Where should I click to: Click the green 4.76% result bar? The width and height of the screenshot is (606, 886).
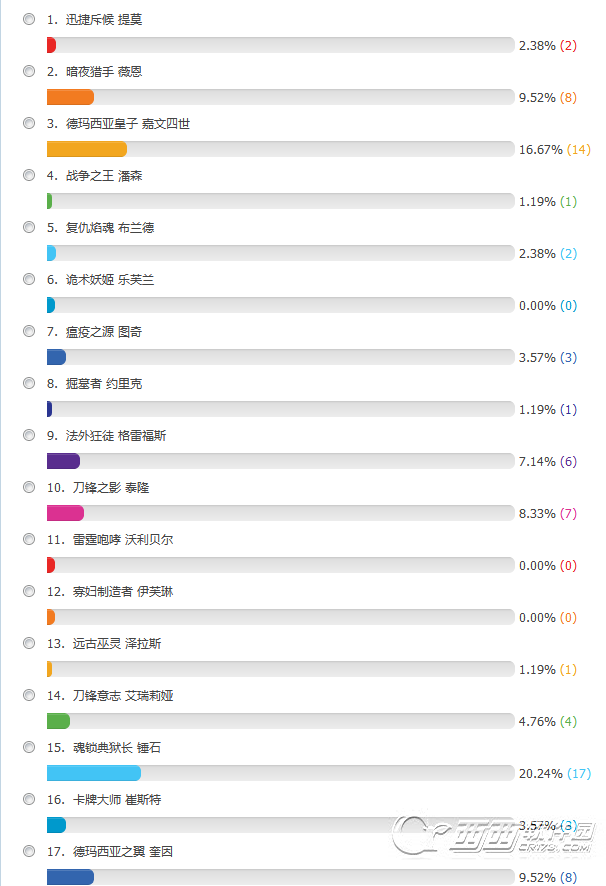(58, 721)
